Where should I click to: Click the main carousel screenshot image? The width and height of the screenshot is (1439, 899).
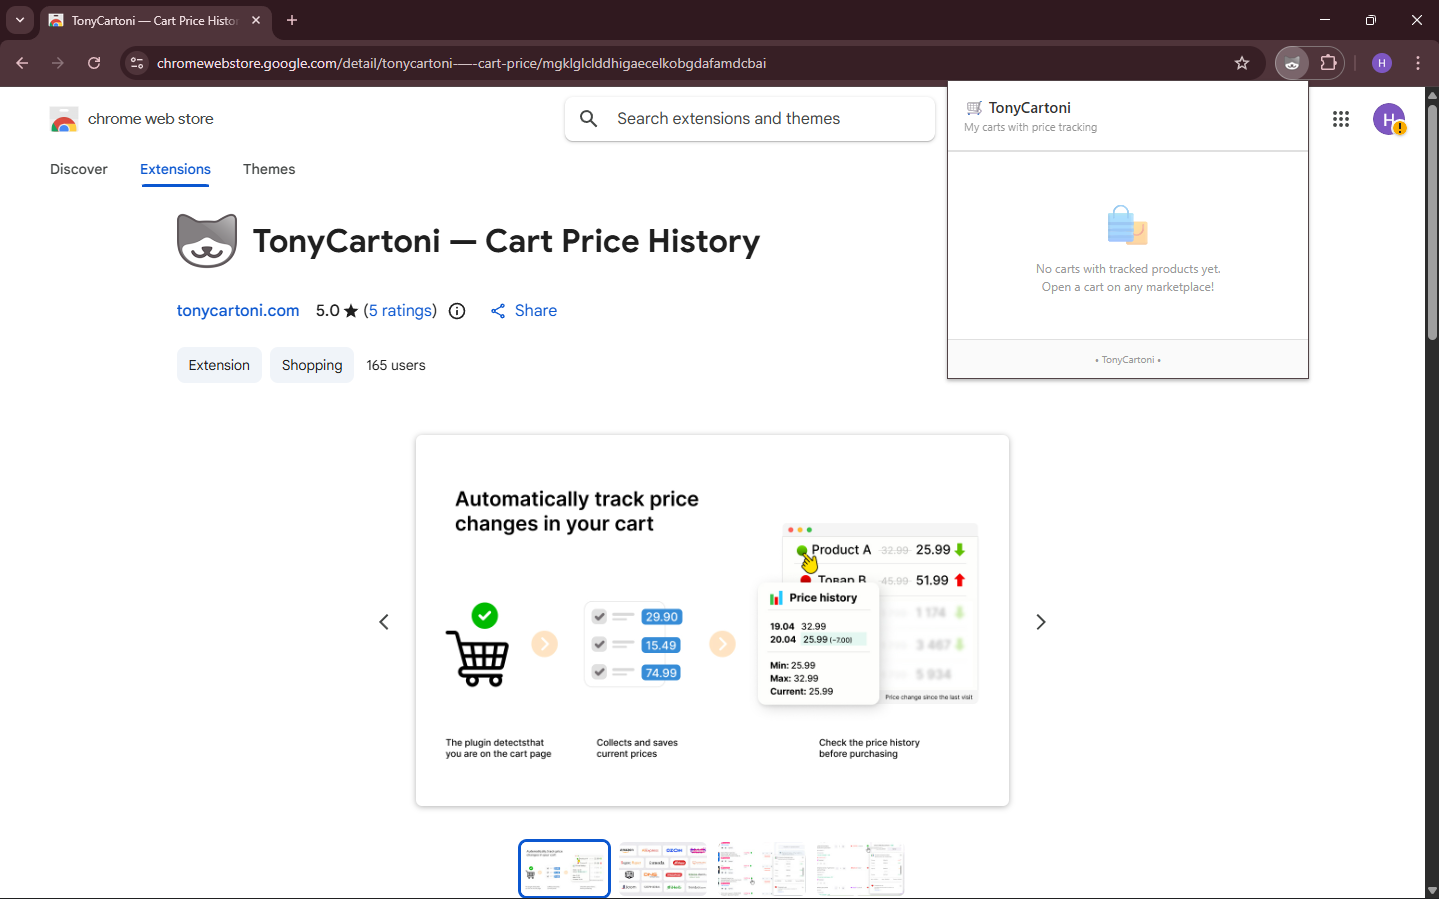click(712, 621)
